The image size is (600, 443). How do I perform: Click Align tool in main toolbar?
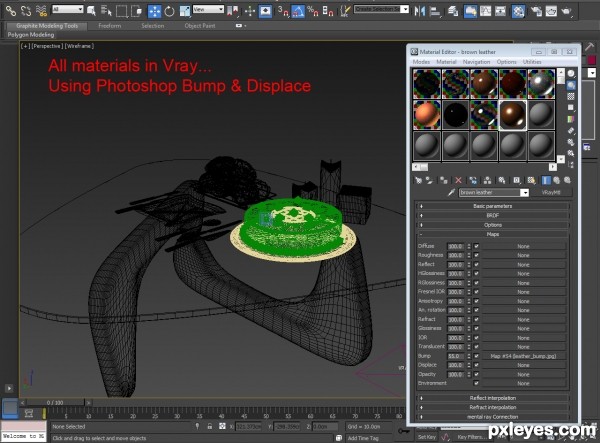[x=435, y=11]
